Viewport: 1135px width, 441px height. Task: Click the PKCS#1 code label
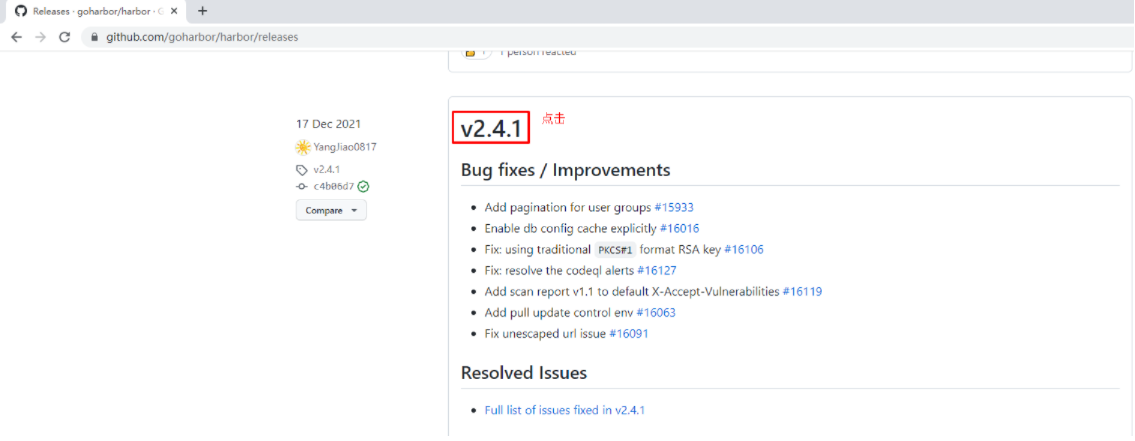pos(615,250)
